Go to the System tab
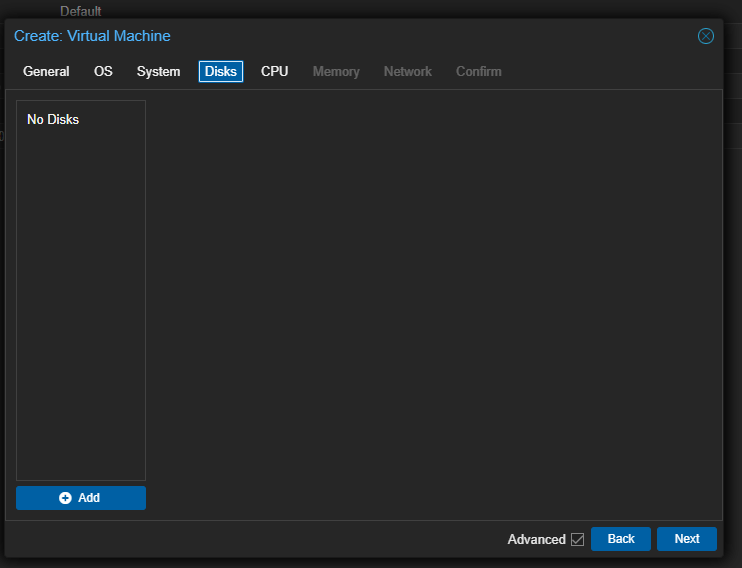 tap(158, 72)
